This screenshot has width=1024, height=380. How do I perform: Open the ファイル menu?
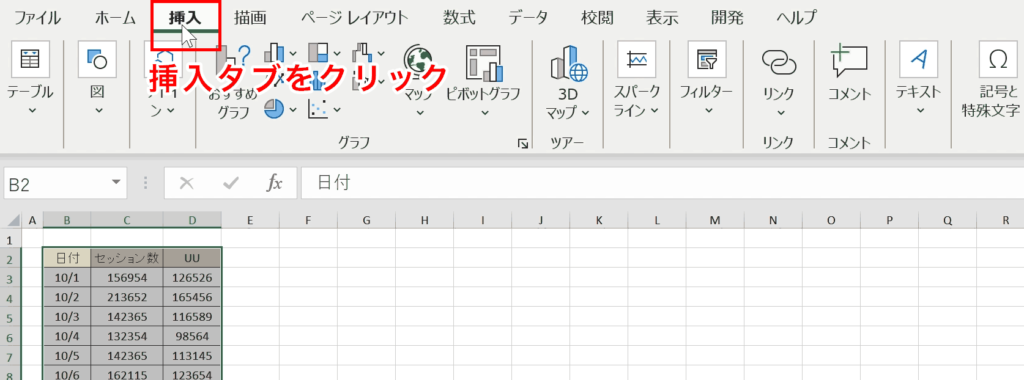[x=37, y=18]
